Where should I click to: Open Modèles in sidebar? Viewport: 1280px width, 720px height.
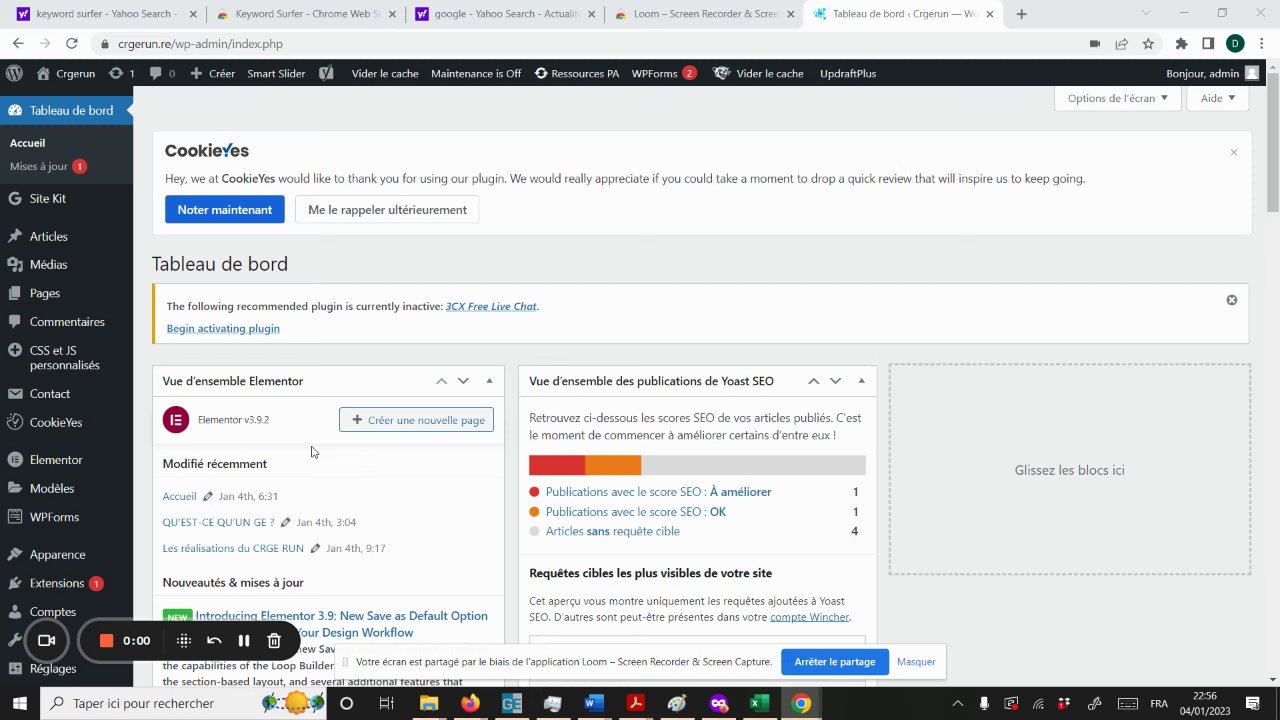(x=66, y=488)
